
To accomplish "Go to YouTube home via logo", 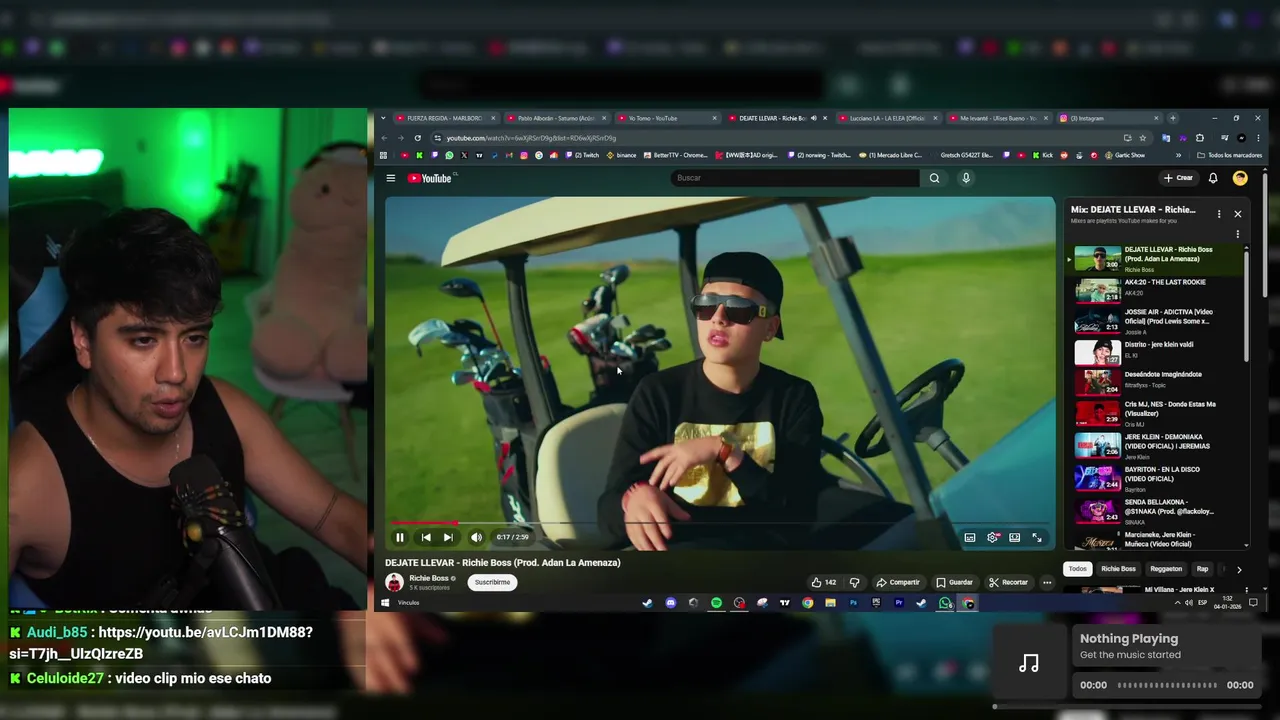I will [431, 178].
